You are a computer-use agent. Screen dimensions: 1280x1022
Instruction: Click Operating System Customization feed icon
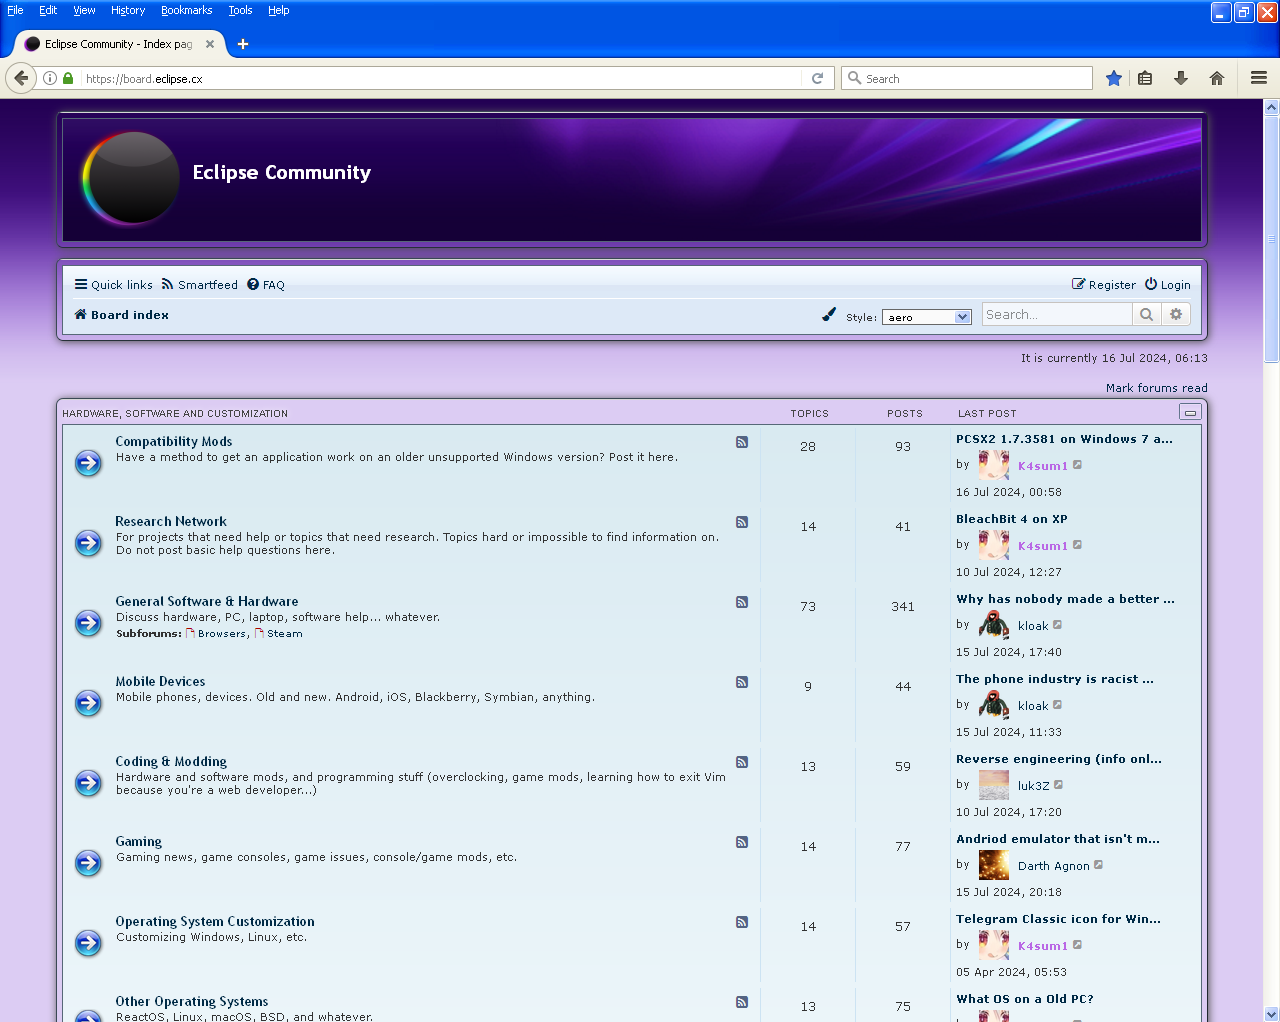coord(742,922)
